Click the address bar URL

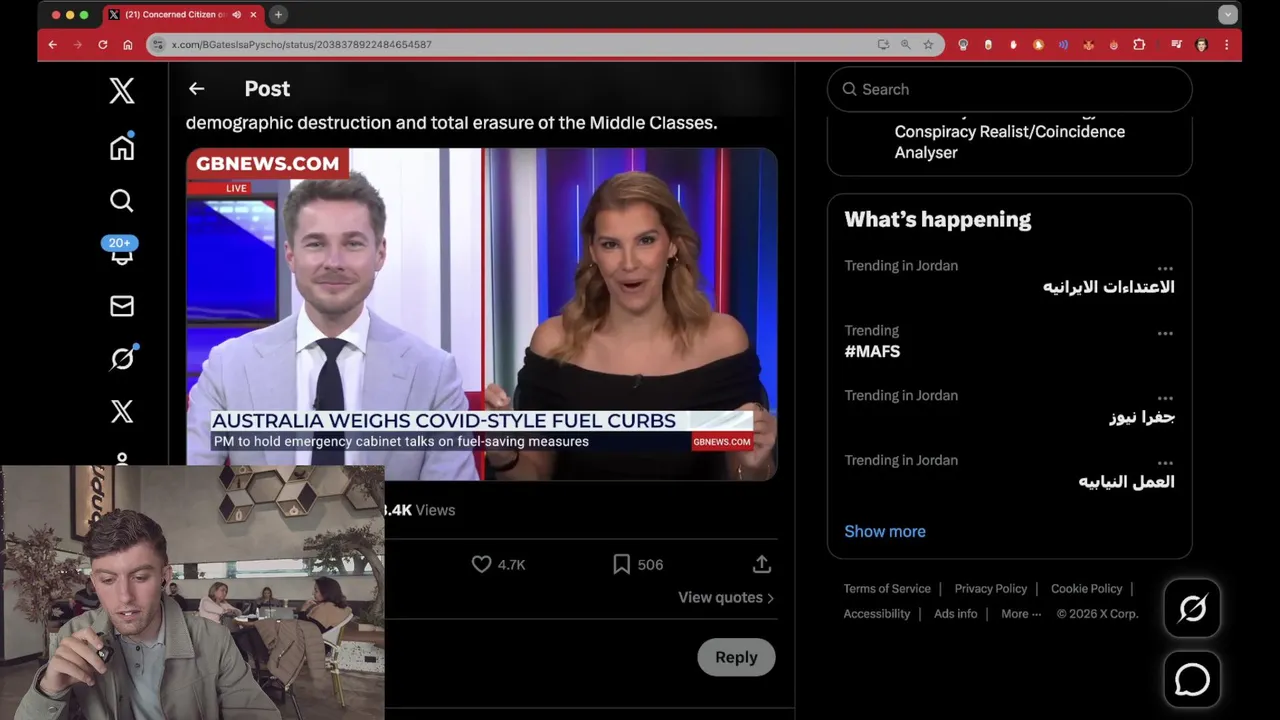(302, 45)
